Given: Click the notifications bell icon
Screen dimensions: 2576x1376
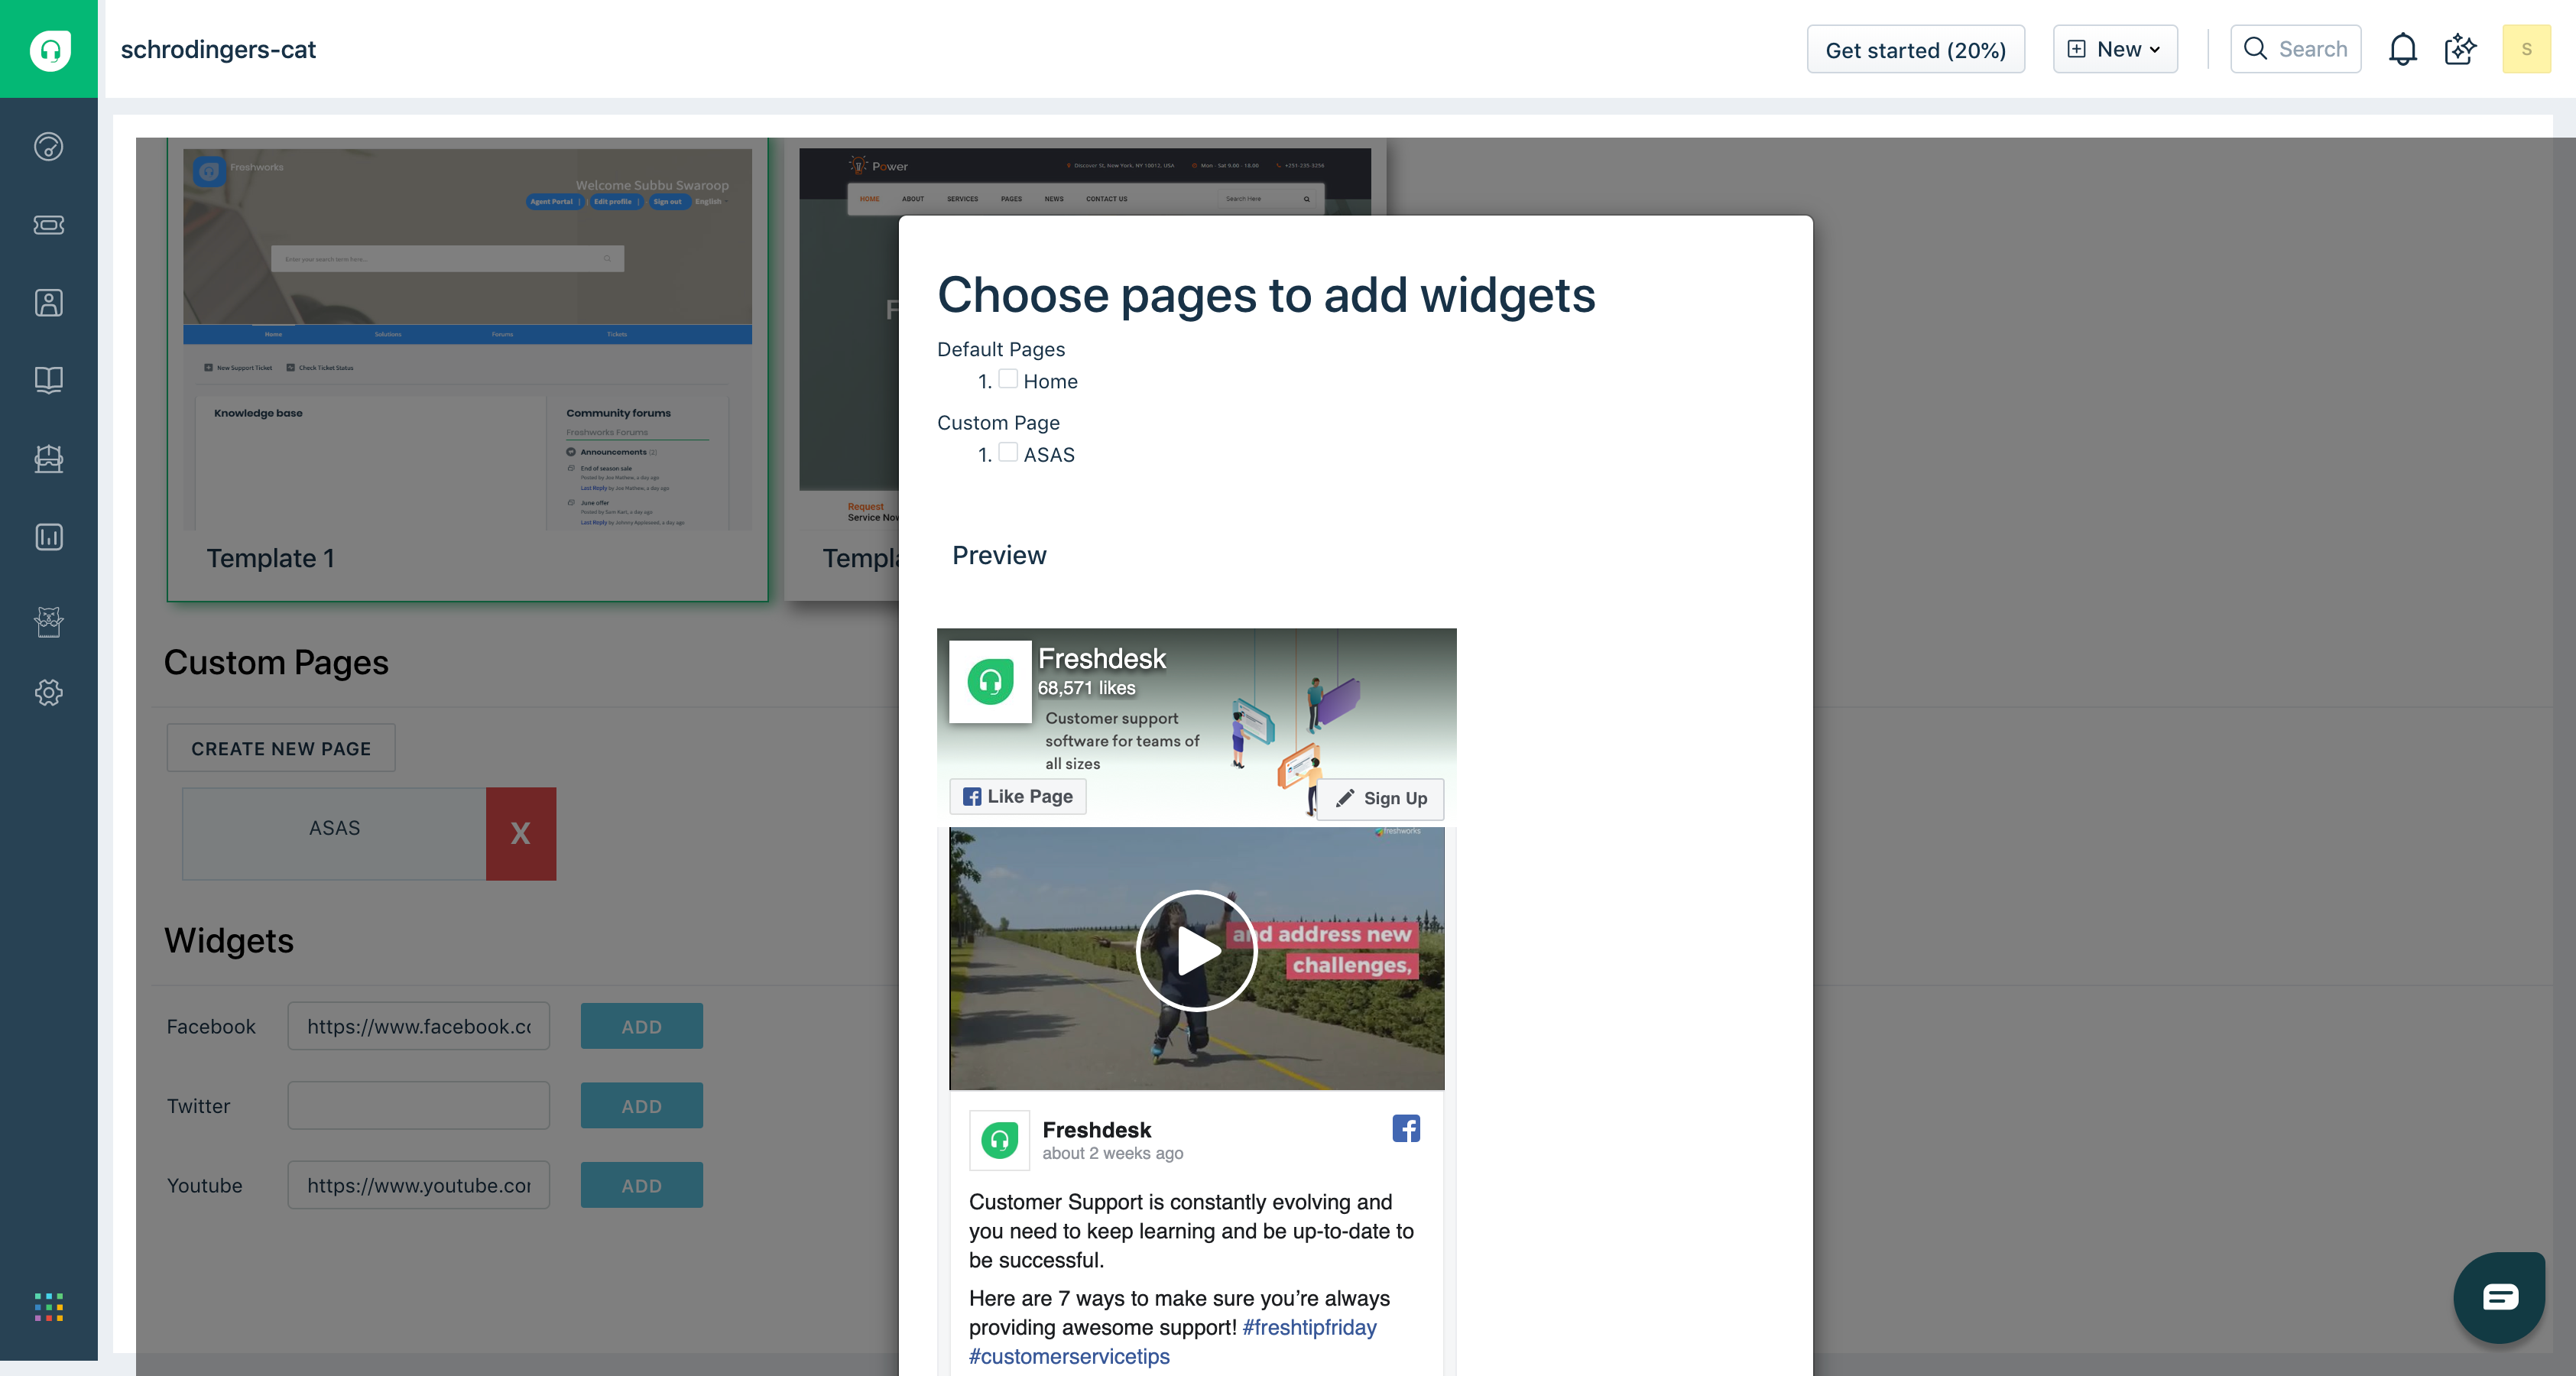Looking at the screenshot, I should (x=2402, y=49).
